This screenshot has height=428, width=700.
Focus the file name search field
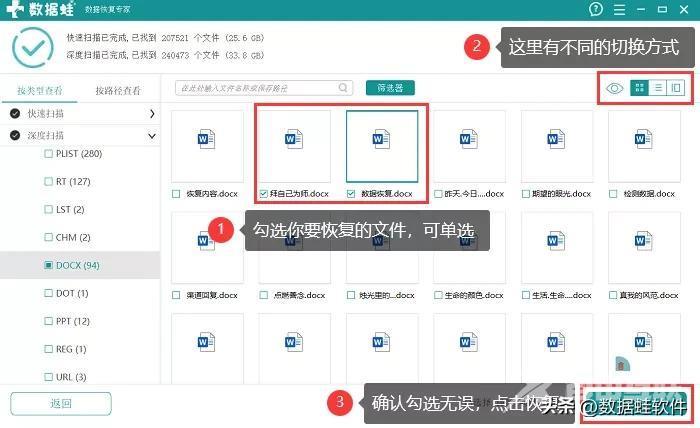coord(263,88)
